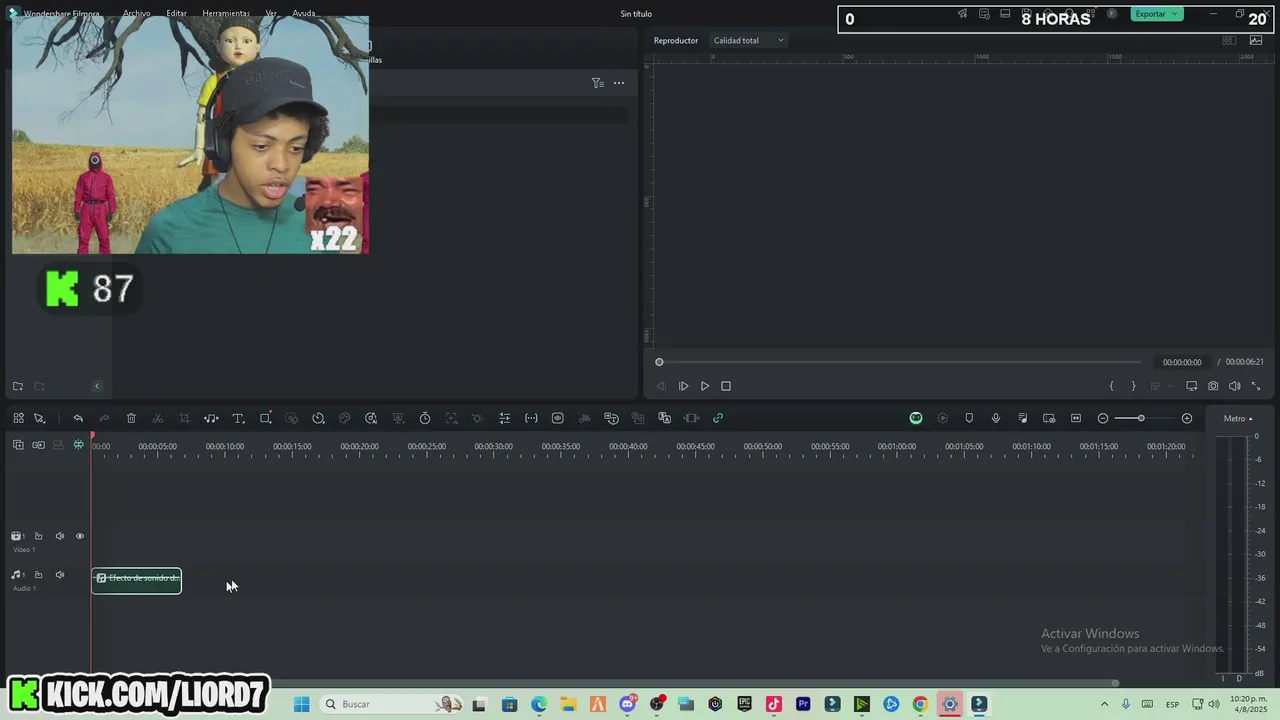Click the new folder icon in media panel

(18, 386)
